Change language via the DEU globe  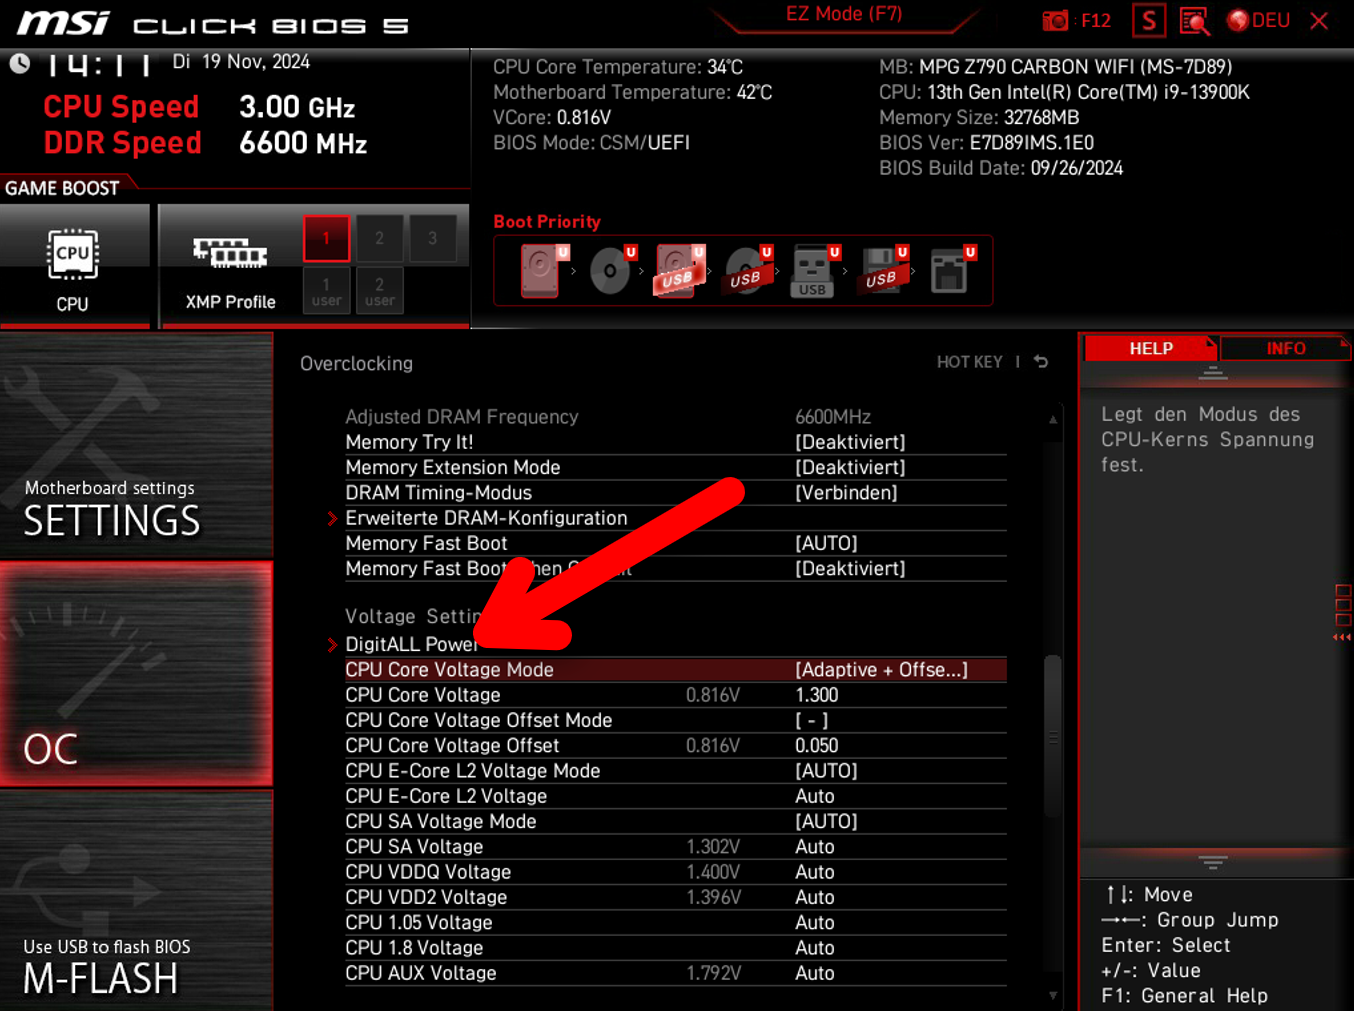pos(1258,20)
